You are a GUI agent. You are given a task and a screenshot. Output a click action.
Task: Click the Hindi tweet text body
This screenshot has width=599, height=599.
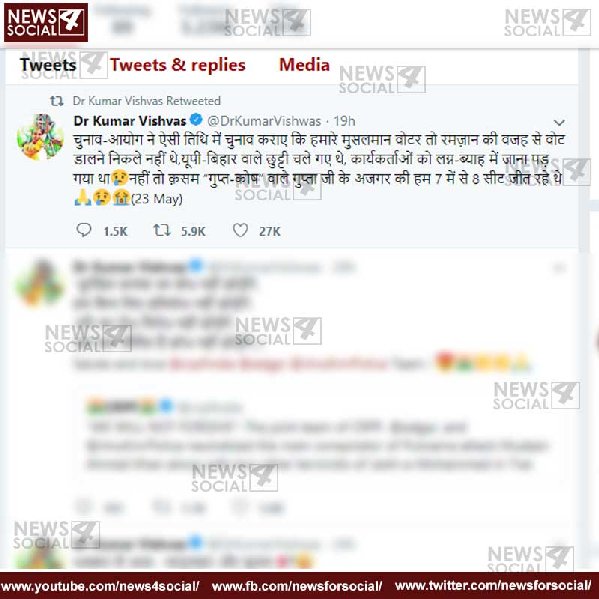319,169
